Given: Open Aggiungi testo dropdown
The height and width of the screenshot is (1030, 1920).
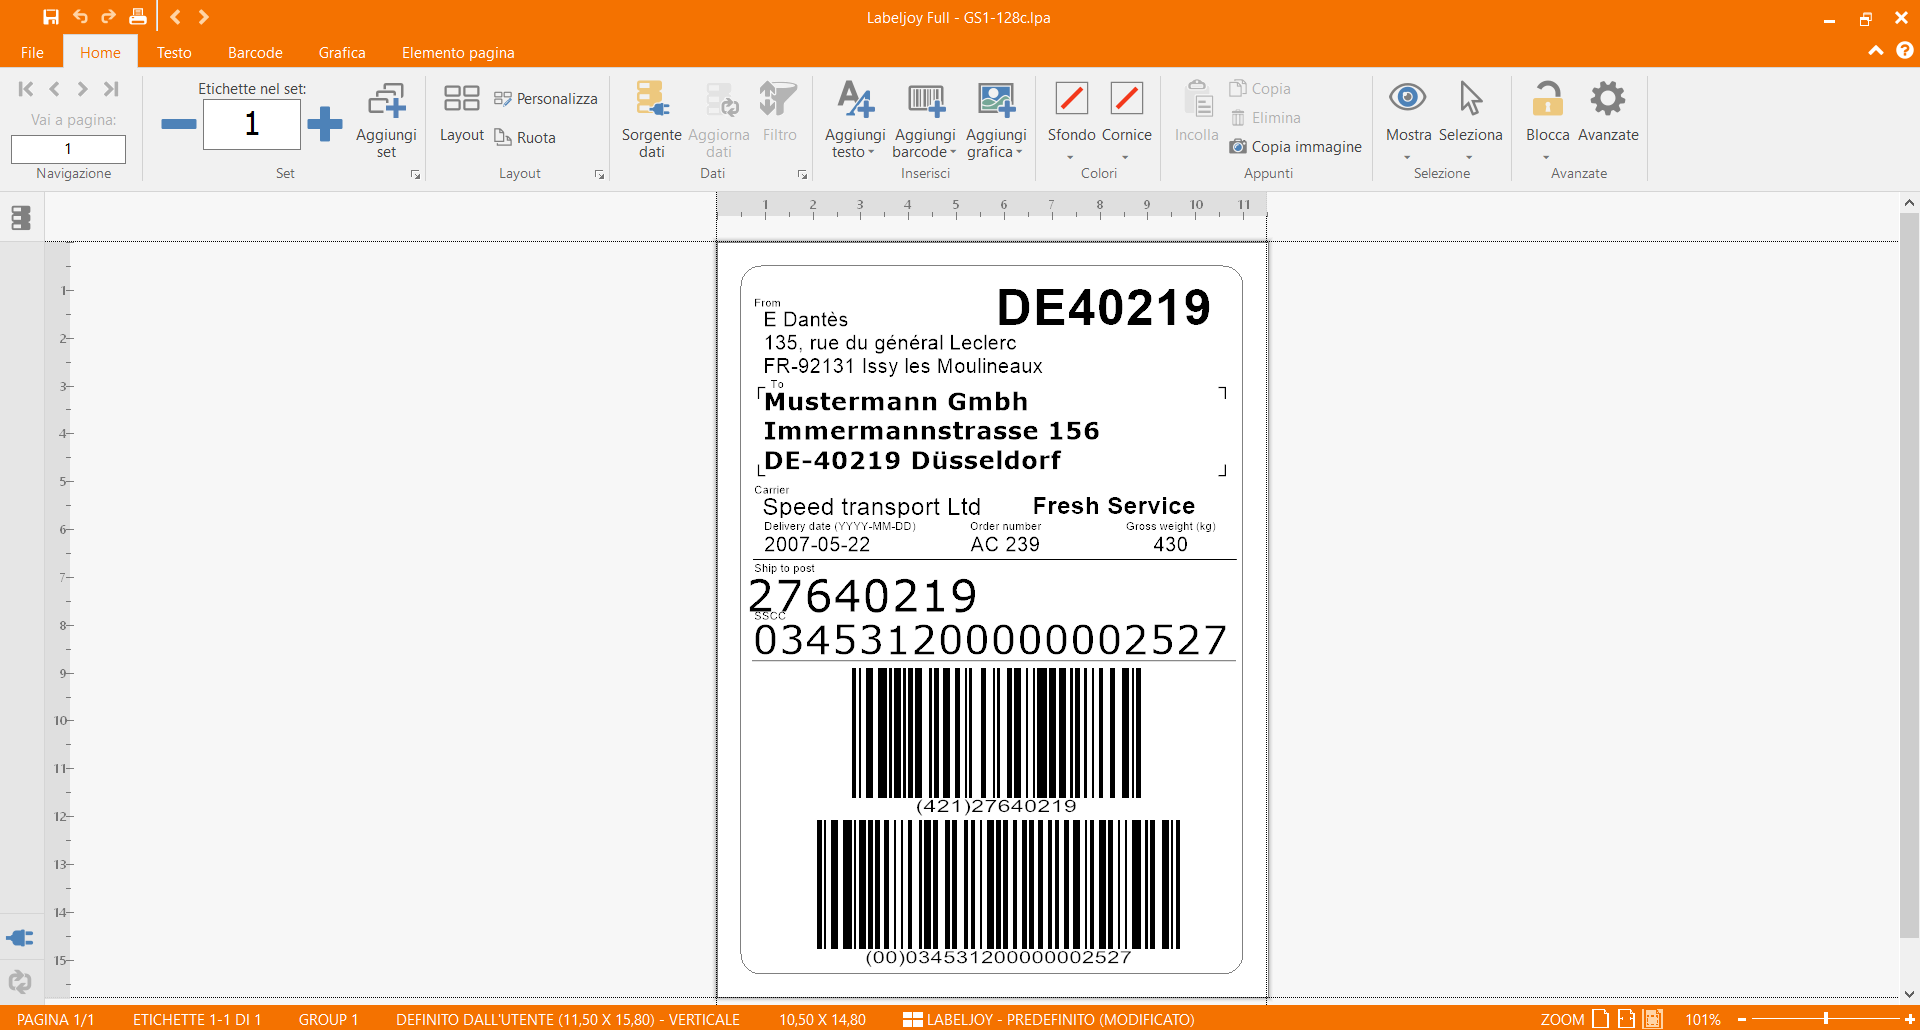Looking at the screenshot, I should point(855,119).
